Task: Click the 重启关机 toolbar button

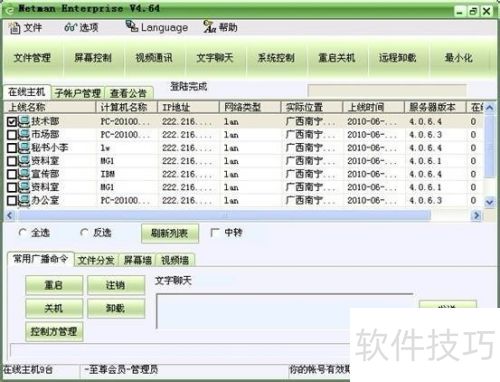Action: pos(337,58)
